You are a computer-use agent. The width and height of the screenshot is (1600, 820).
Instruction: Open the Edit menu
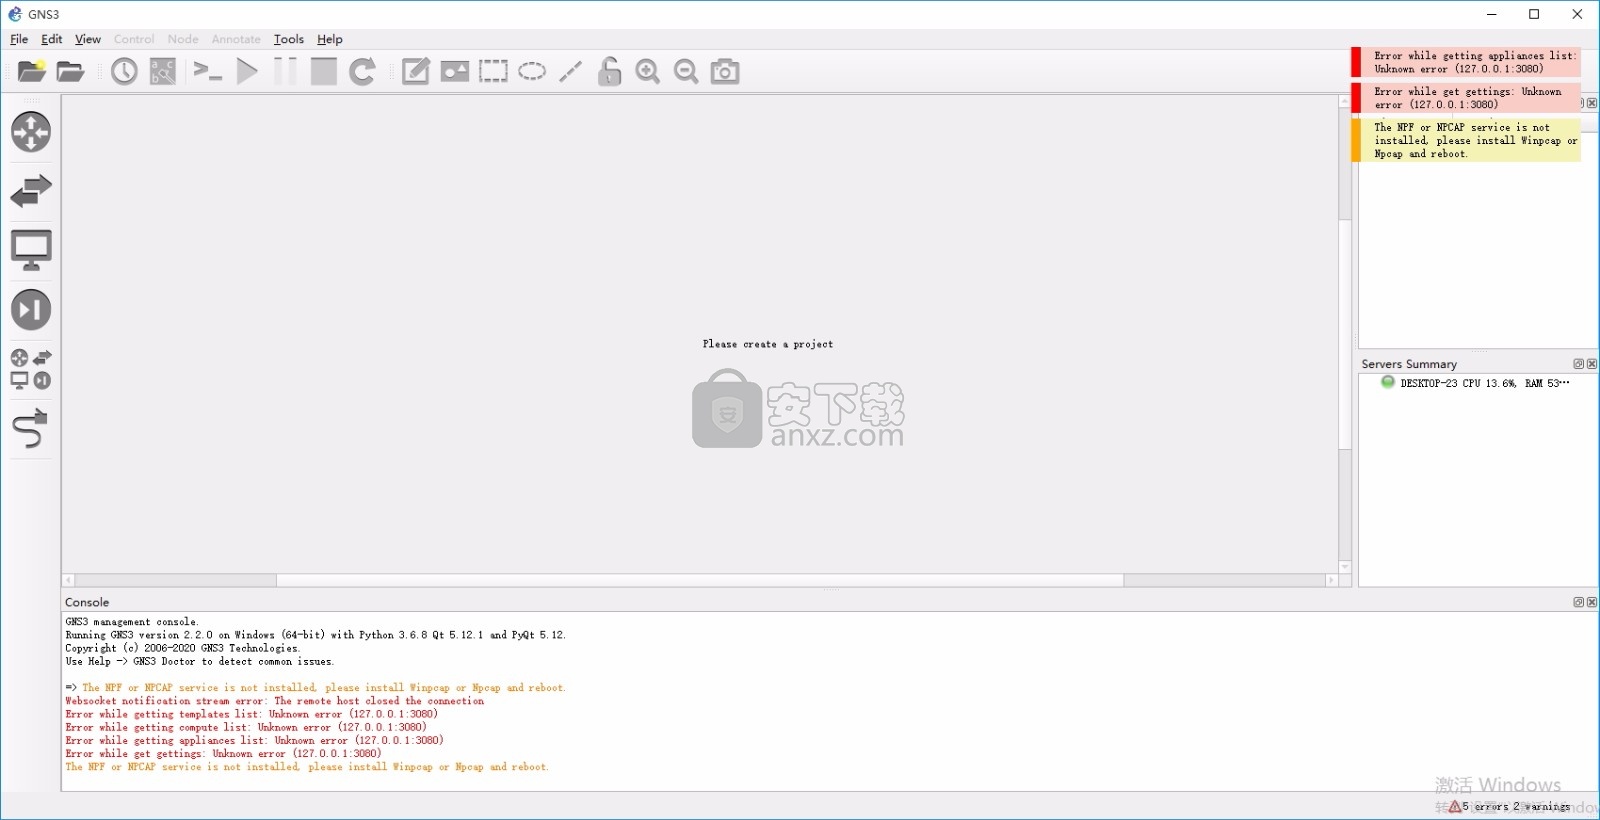[52, 39]
